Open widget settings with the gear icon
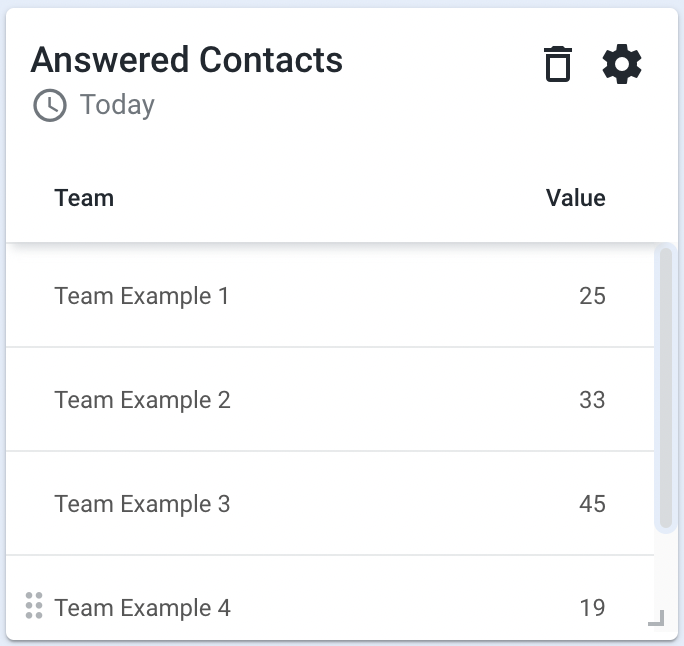Viewport: 684px width, 646px height. (x=622, y=64)
